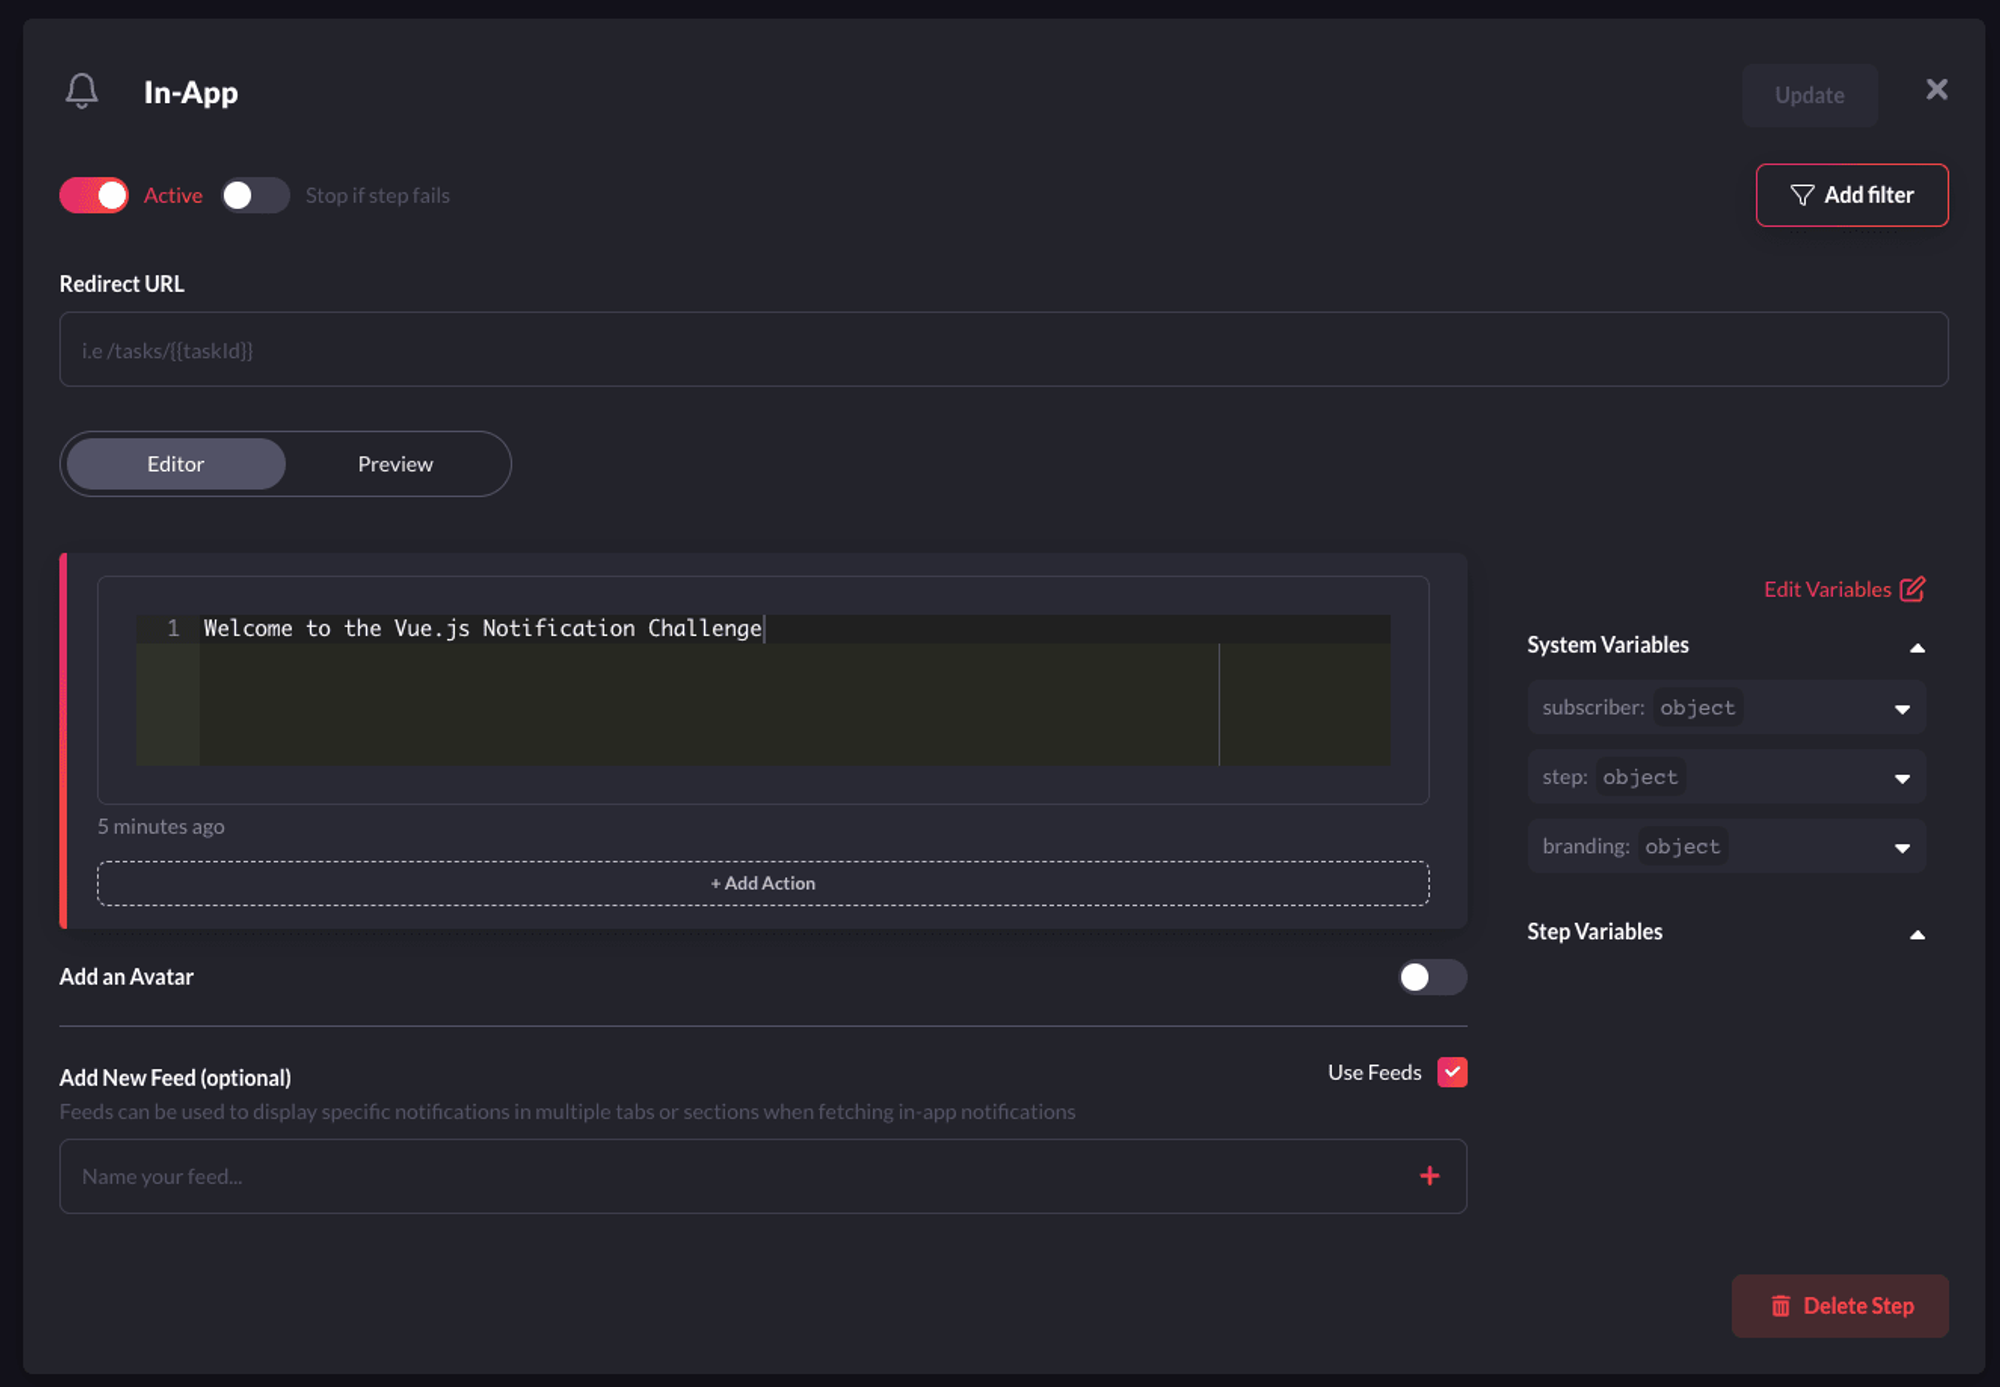
Task: Enable the Add an Avatar switch
Action: tap(1431, 977)
